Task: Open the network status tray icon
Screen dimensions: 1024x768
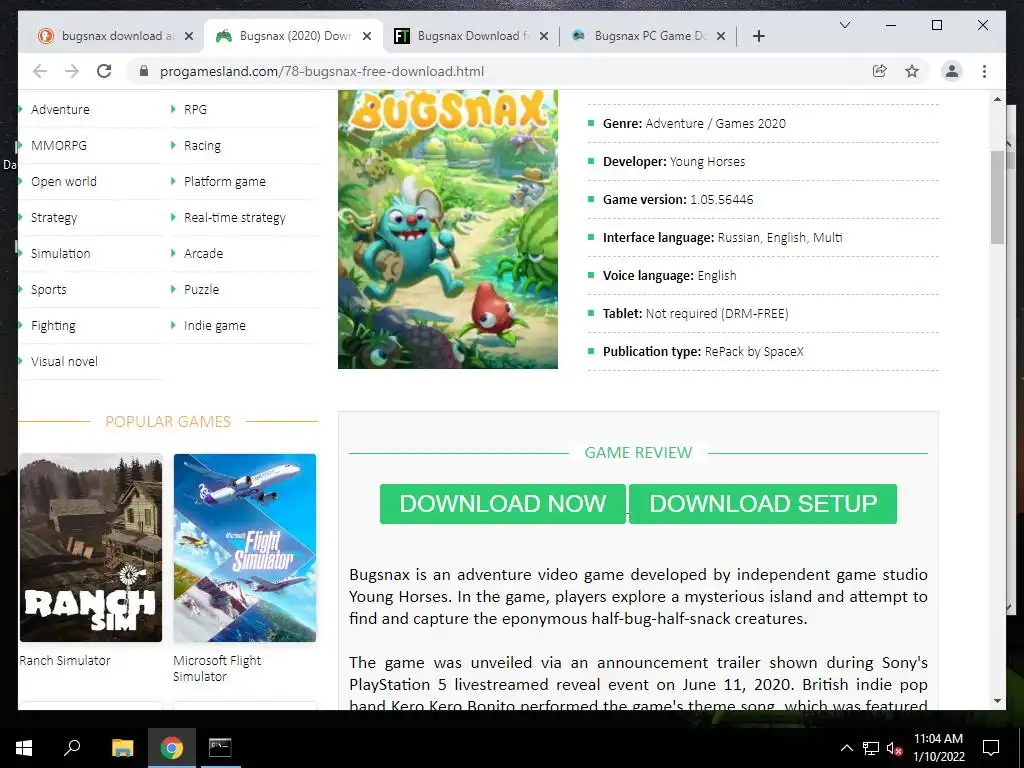Action: point(871,748)
